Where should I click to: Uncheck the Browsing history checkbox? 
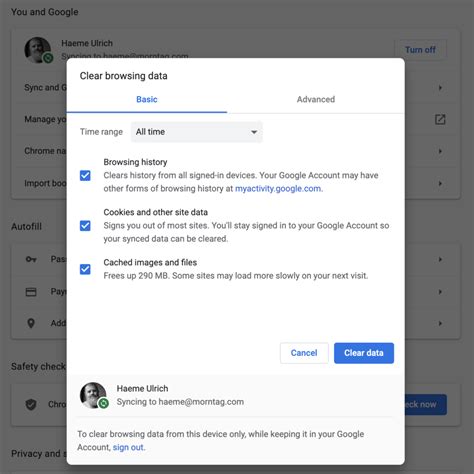tap(85, 175)
